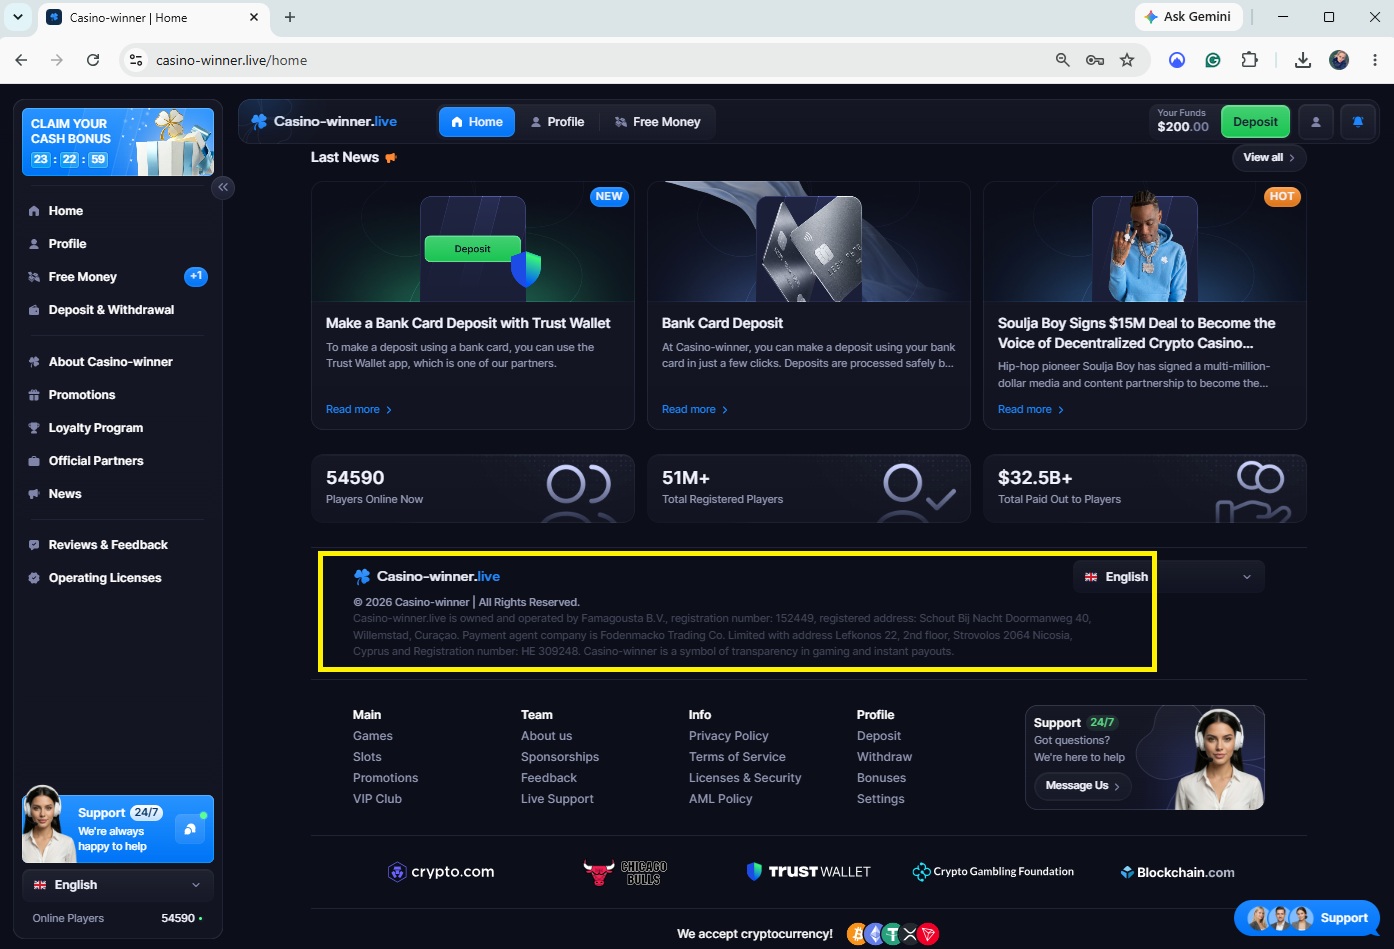Click the crypto.com partner logo
The height and width of the screenshot is (949, 1394).
tap(441, 872)
